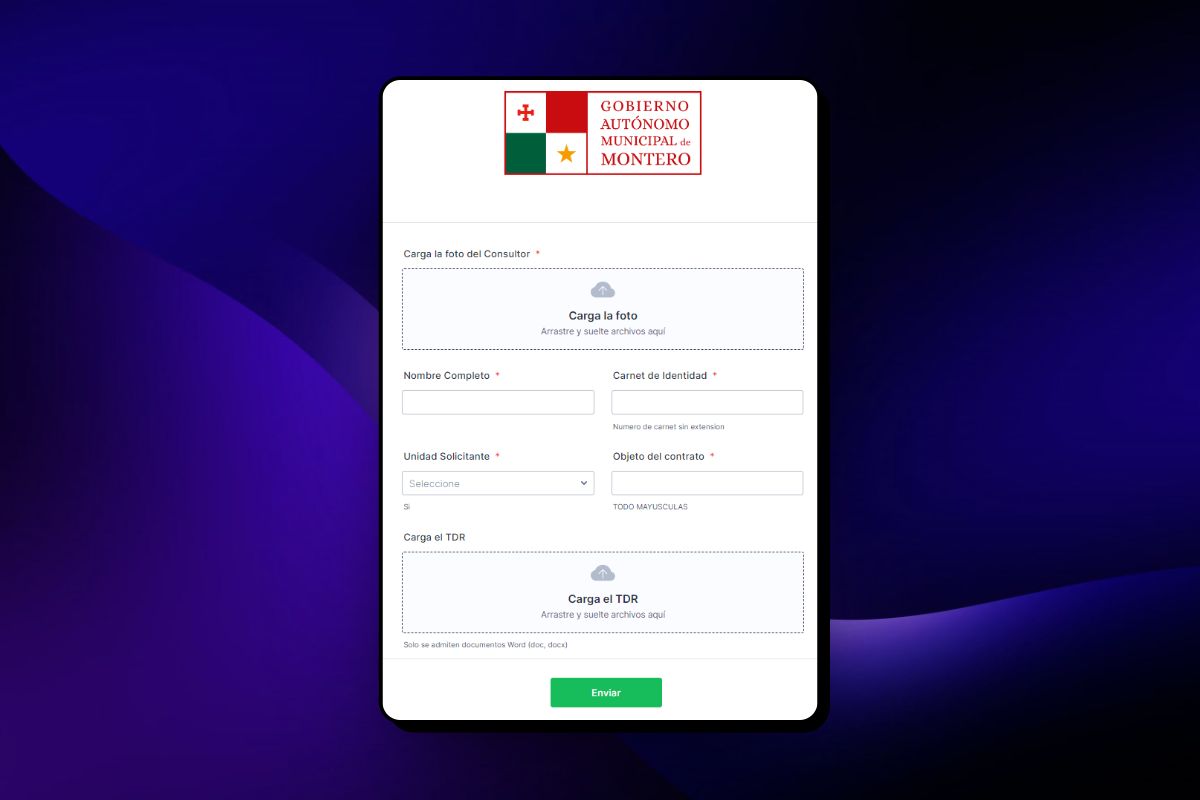Click the Carnet de Identidad field label
Screen dimensions: 1200x800
pyautogui.click(x=660, y=376)
